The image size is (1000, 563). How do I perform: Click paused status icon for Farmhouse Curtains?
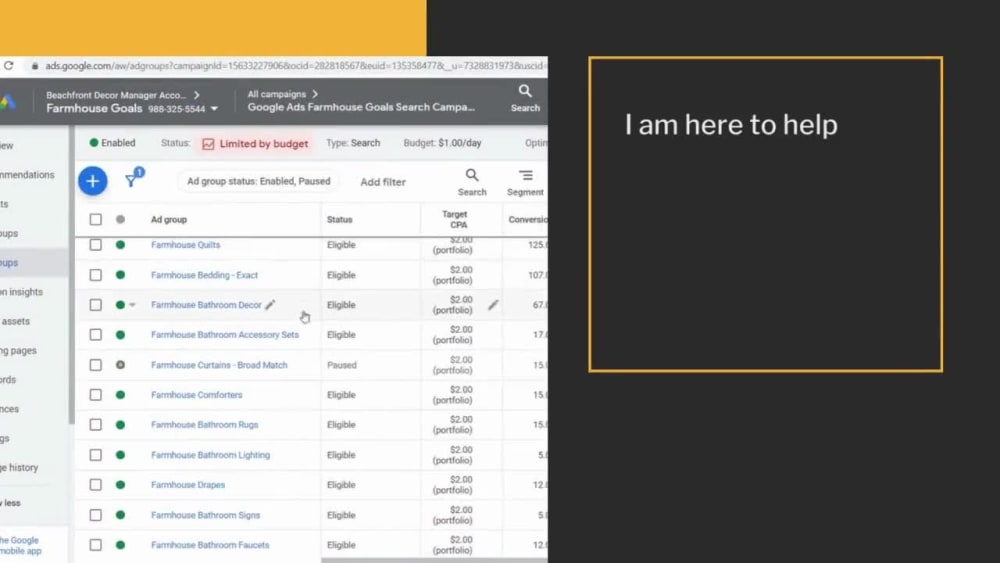(120, 365)
